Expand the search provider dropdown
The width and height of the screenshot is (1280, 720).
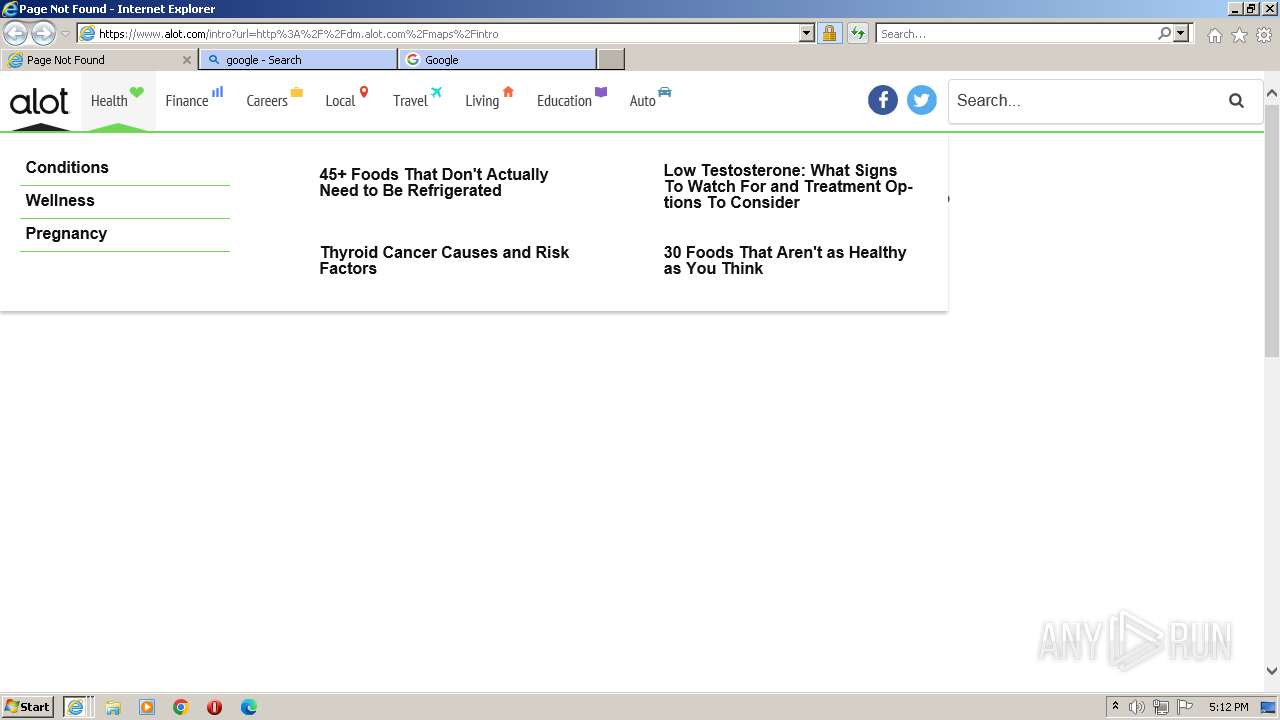pos(1181,33)
